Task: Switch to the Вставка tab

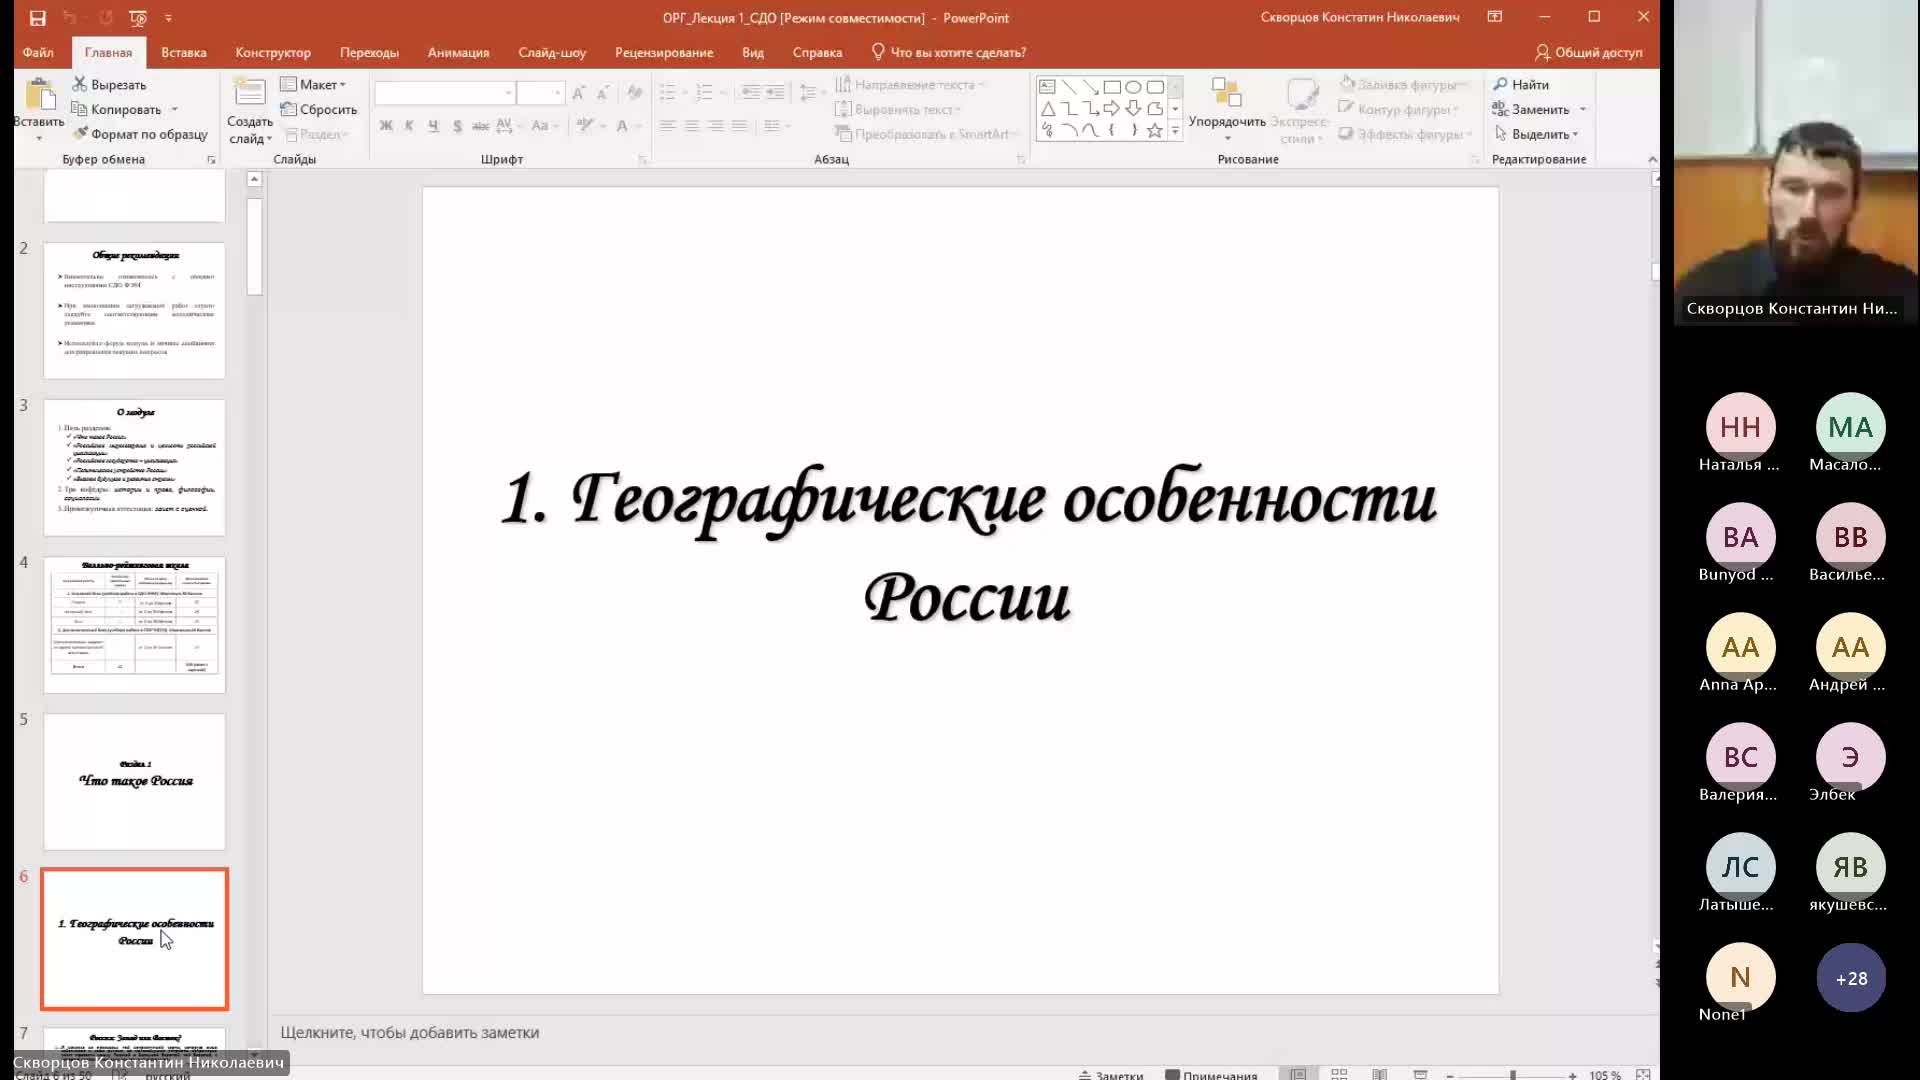Action: [x=184, y=53]
